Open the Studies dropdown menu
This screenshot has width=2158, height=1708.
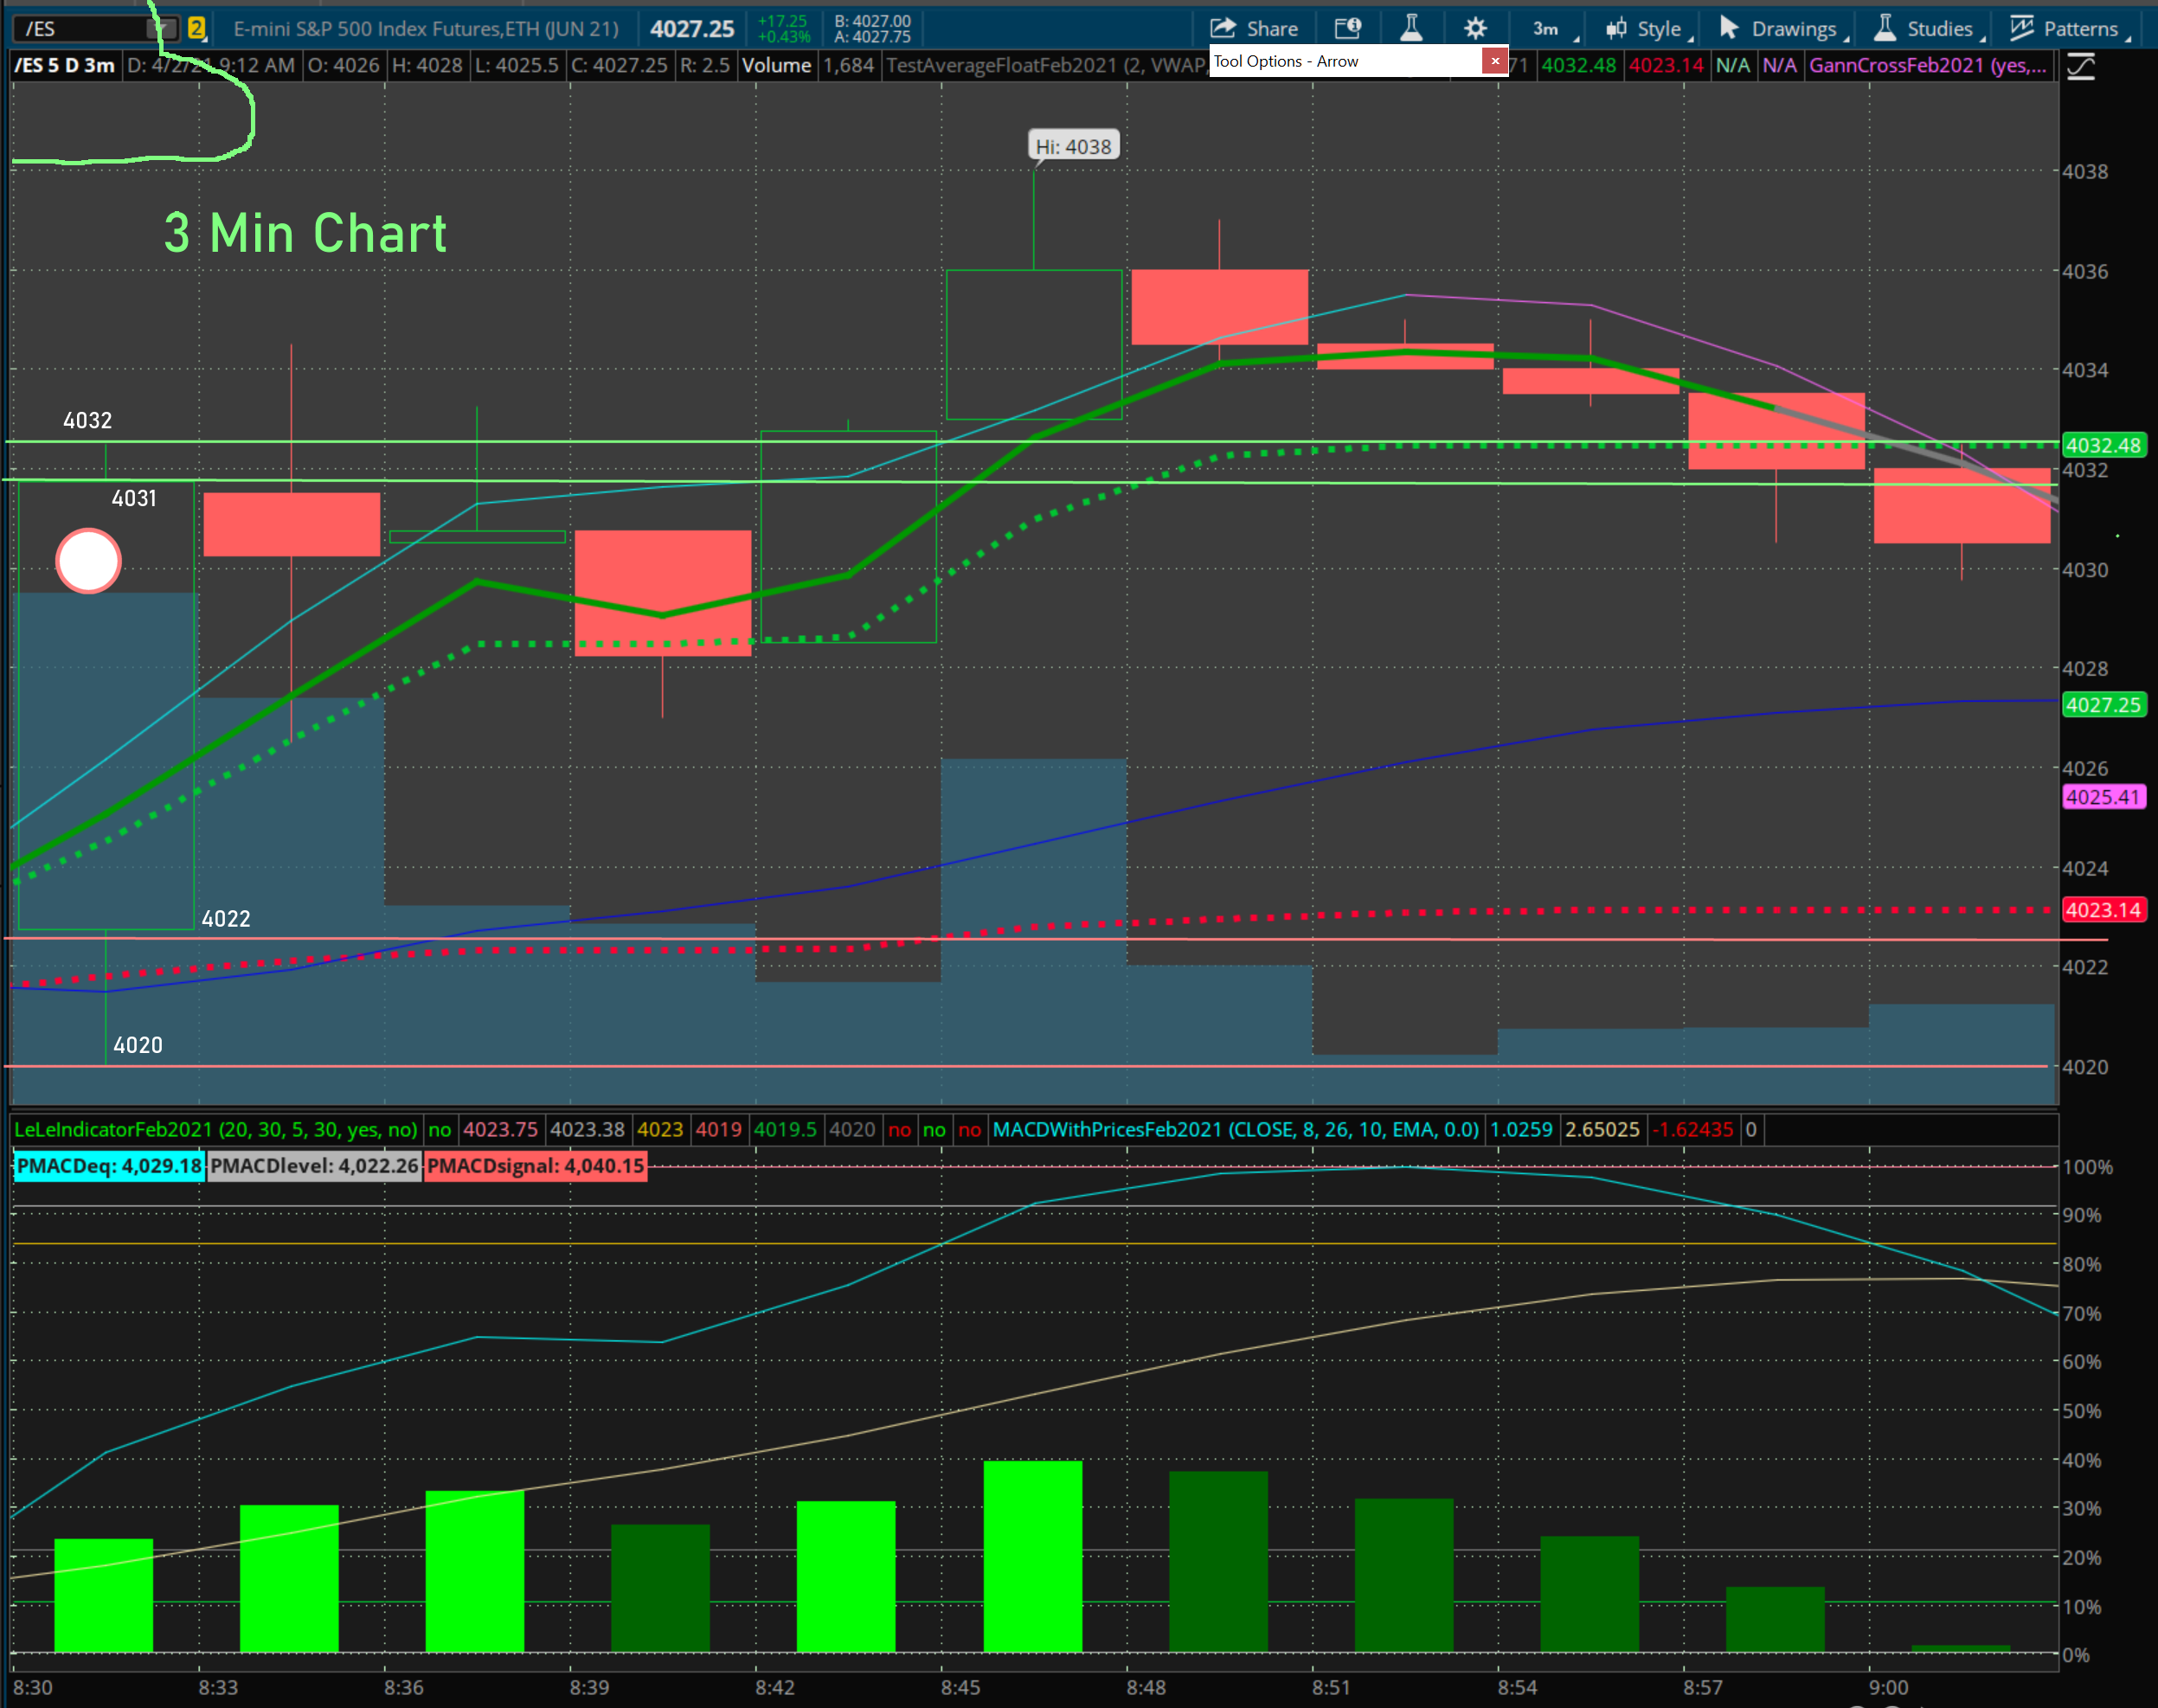pos(1929,29)
